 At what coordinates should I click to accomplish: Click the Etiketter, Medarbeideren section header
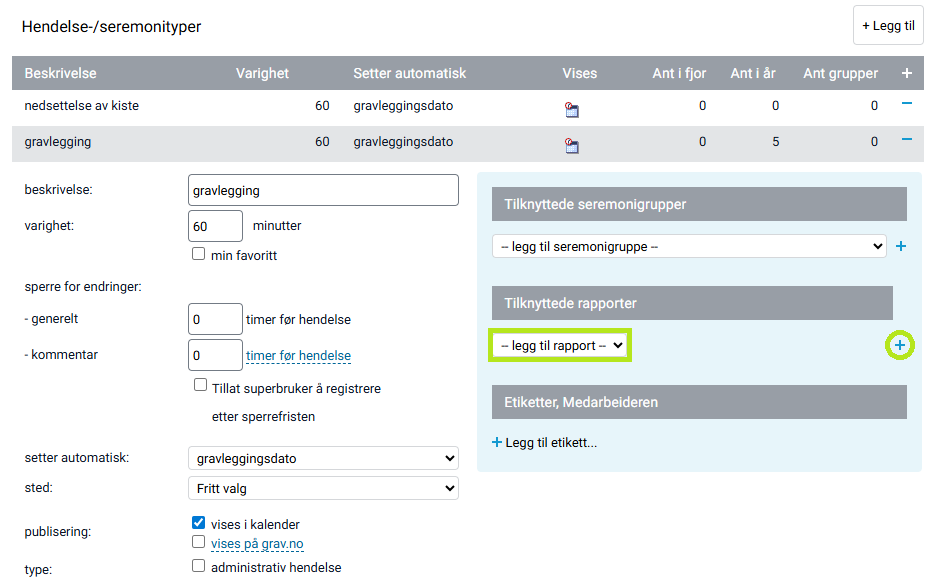[697, 403]
